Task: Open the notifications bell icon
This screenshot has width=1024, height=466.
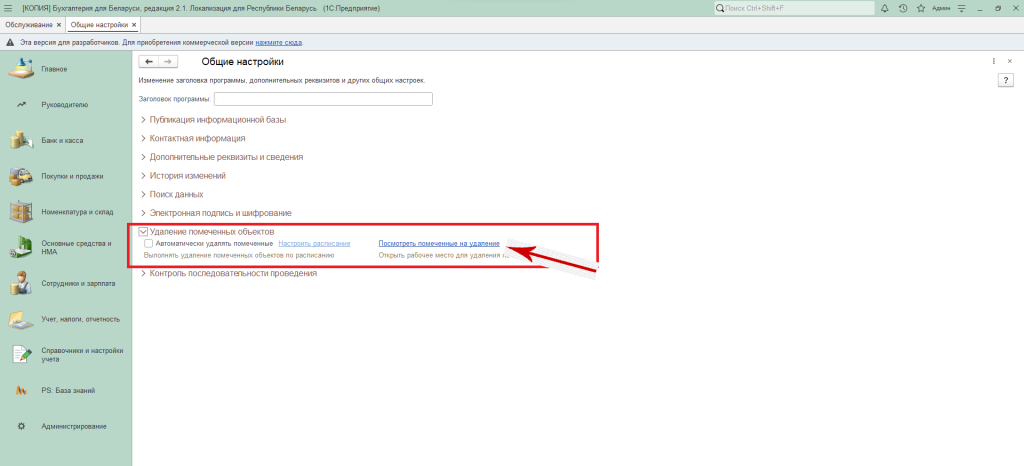Action: [x=887, y=8]
